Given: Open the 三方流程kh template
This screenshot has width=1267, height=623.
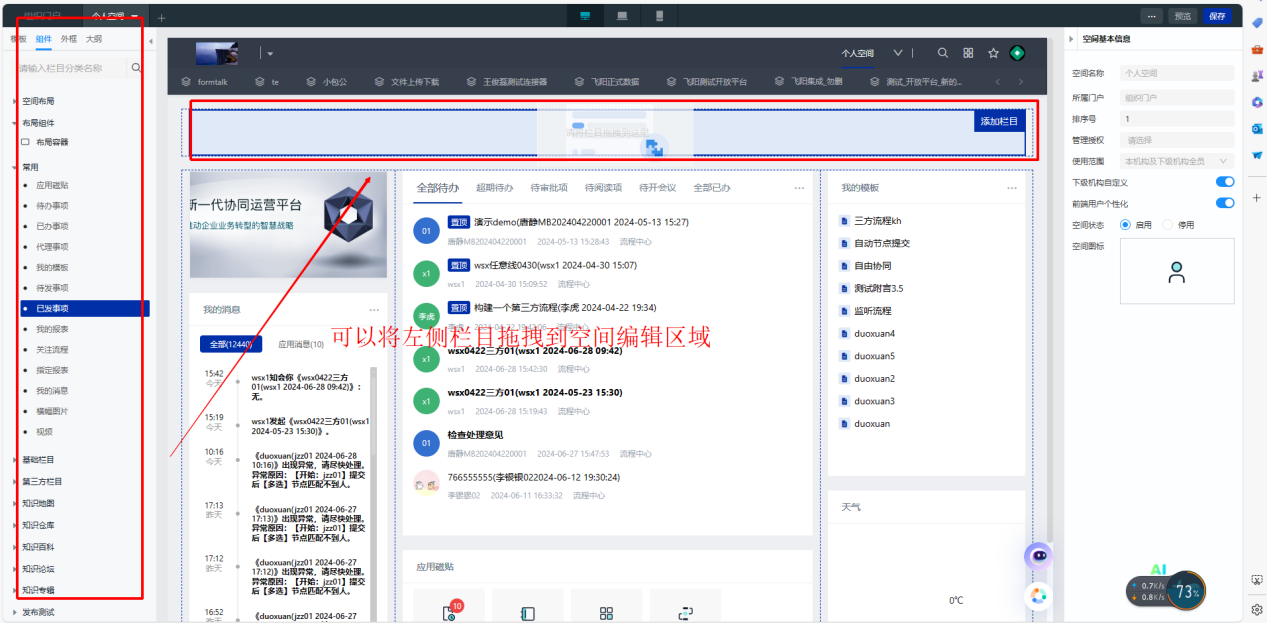Looking at the screenshot, I should pyautogui.click(x=878, y=220).
